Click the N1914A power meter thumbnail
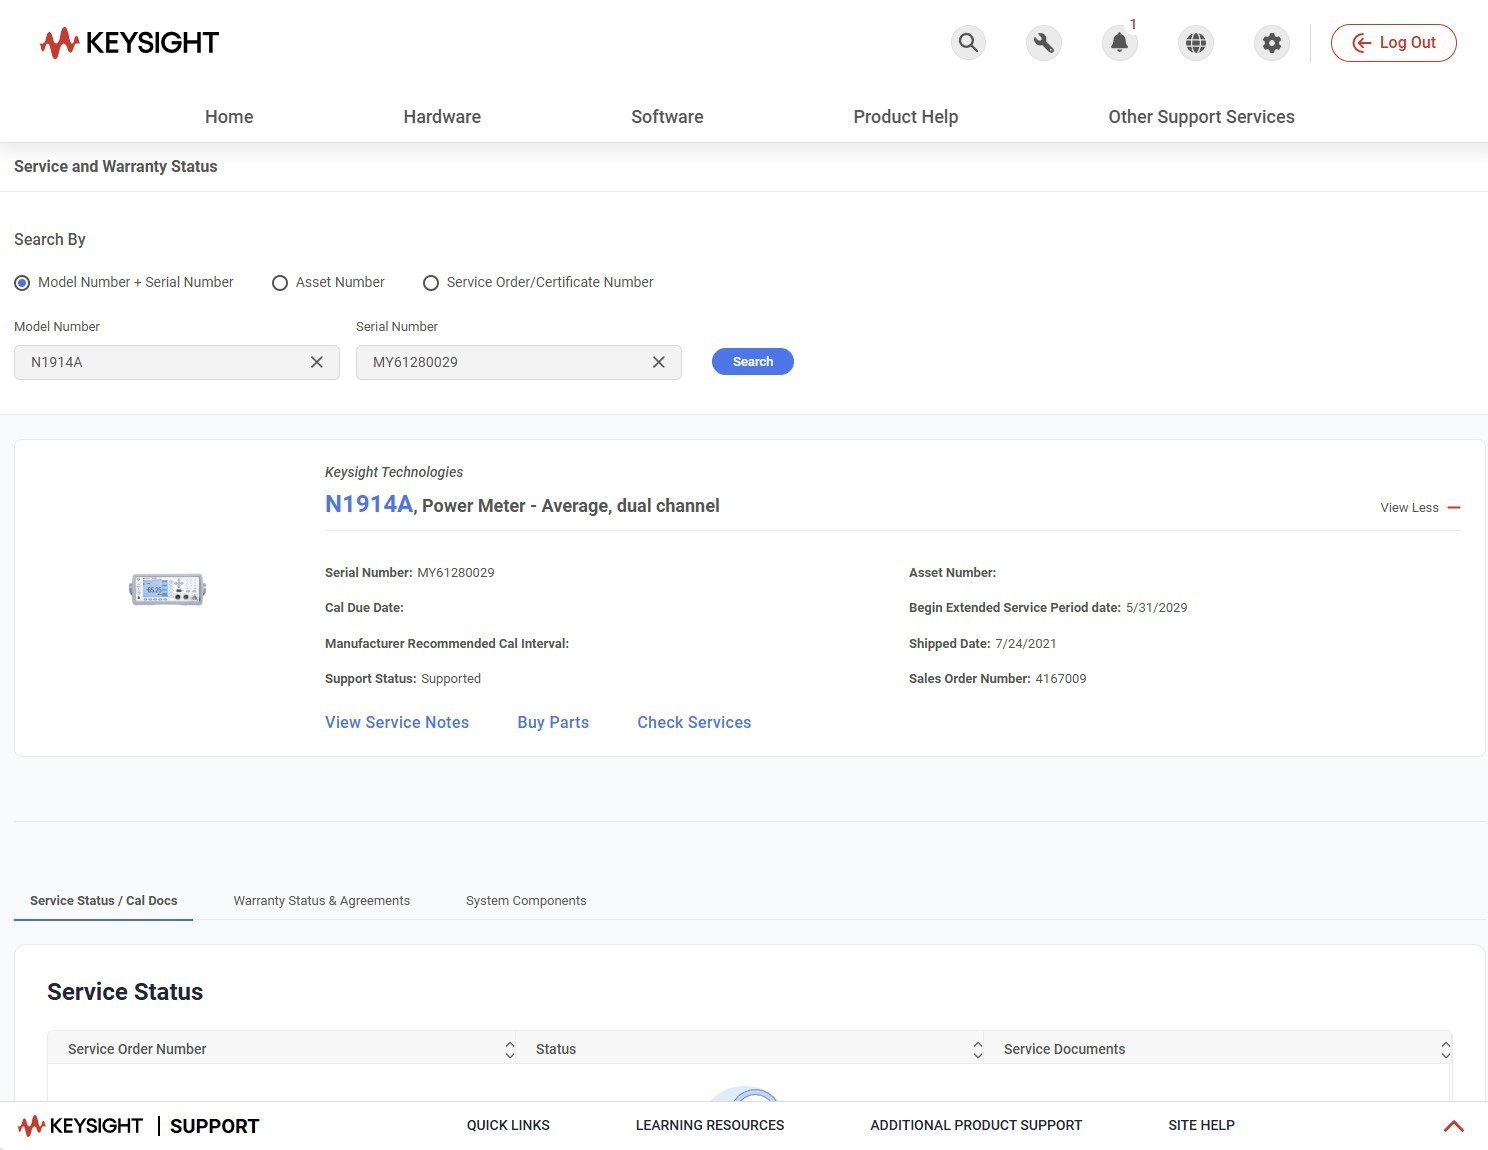Screen dimensions: 1488x1150 point(168,590)
